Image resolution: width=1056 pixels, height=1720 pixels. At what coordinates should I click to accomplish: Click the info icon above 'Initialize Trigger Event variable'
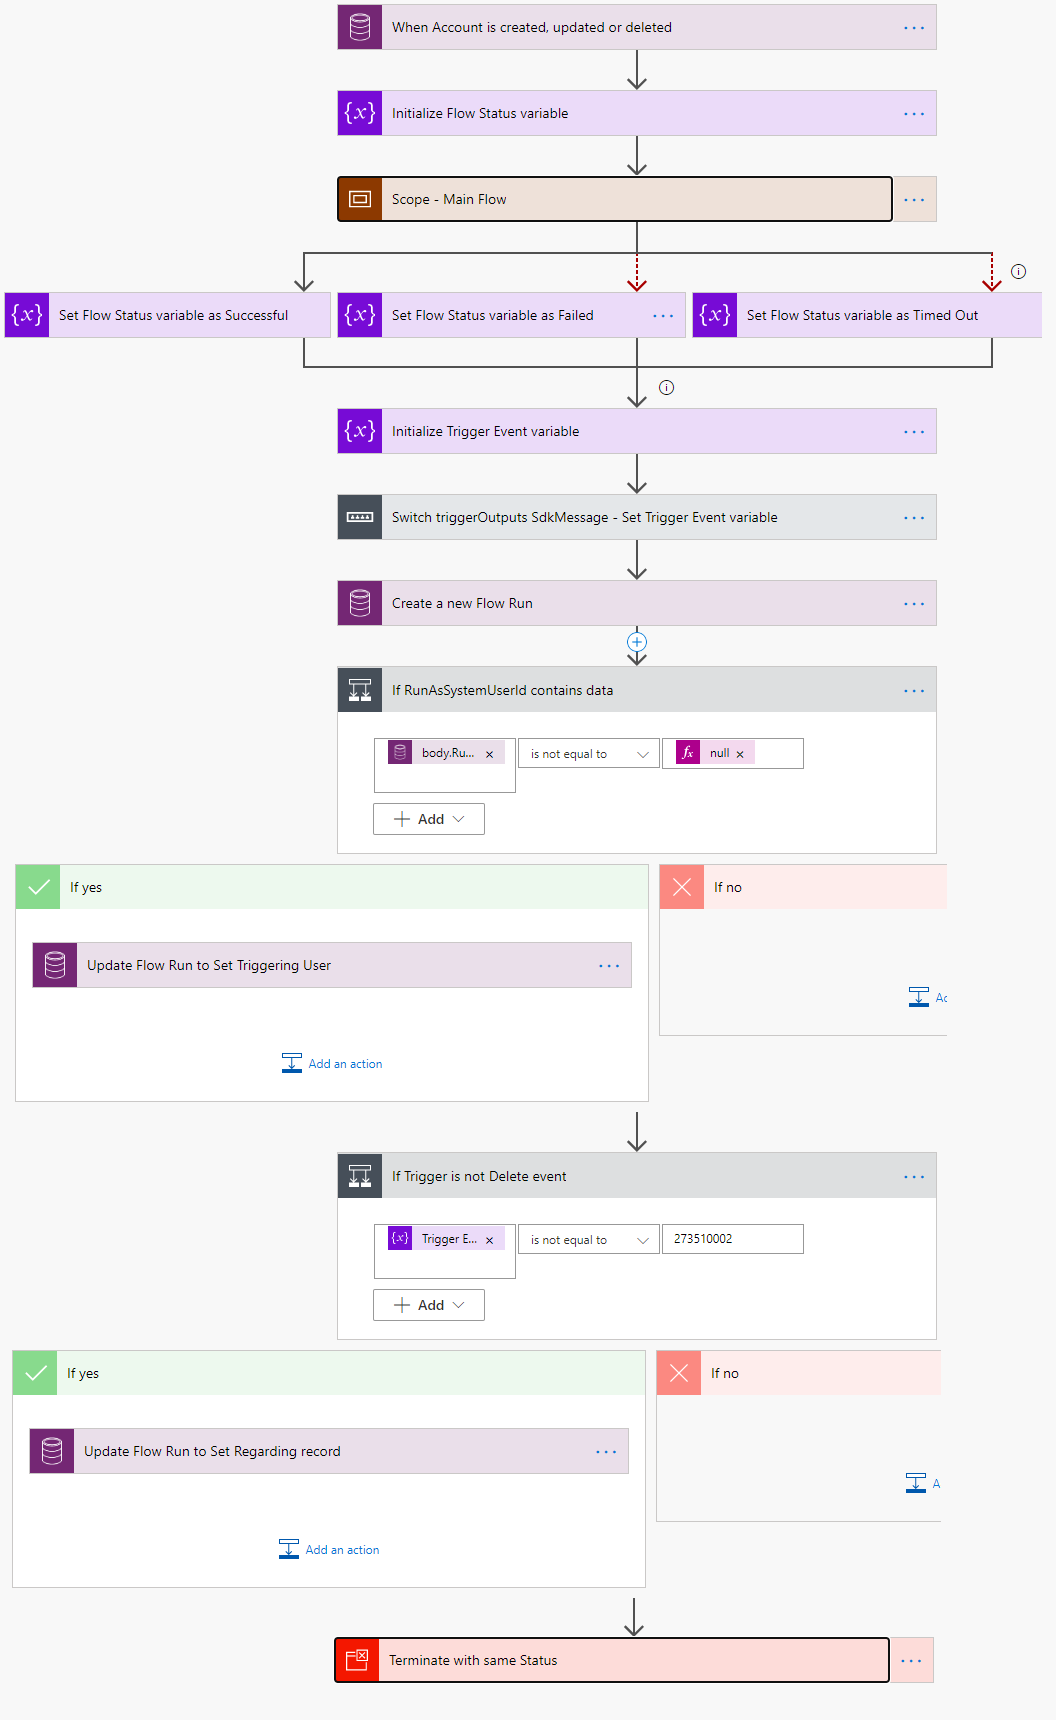click(x=666, y=388)
